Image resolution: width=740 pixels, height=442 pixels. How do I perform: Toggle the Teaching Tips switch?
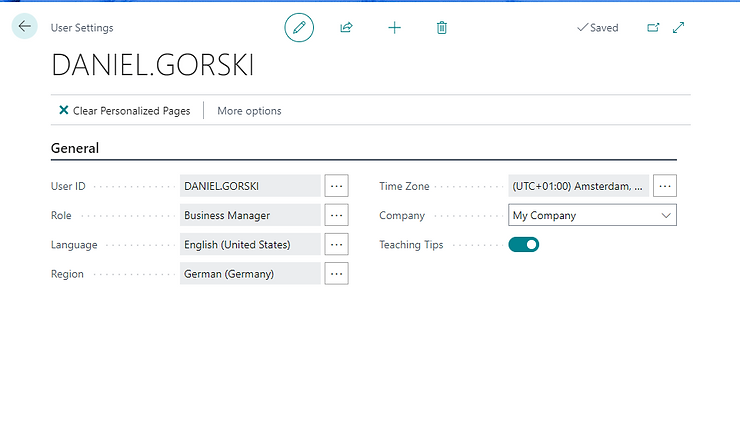coord(524,244)
